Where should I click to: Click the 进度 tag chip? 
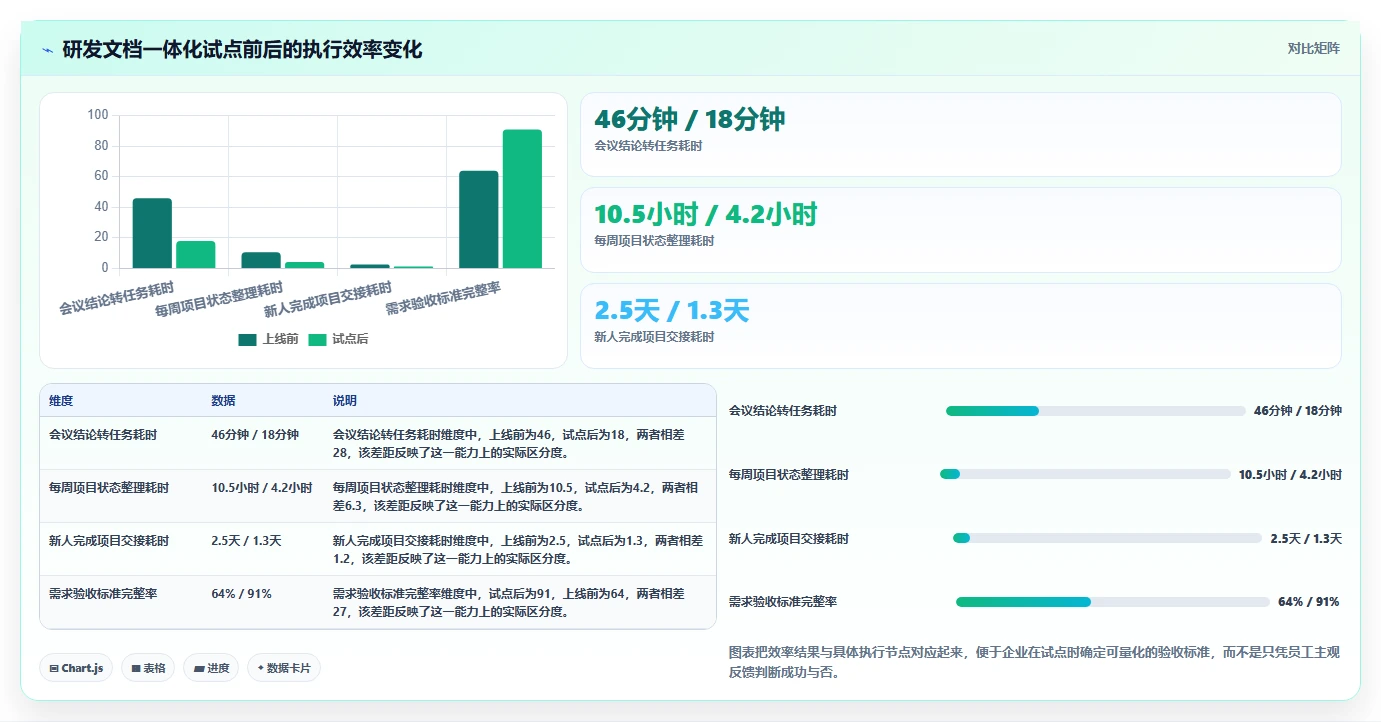[211, 668]
